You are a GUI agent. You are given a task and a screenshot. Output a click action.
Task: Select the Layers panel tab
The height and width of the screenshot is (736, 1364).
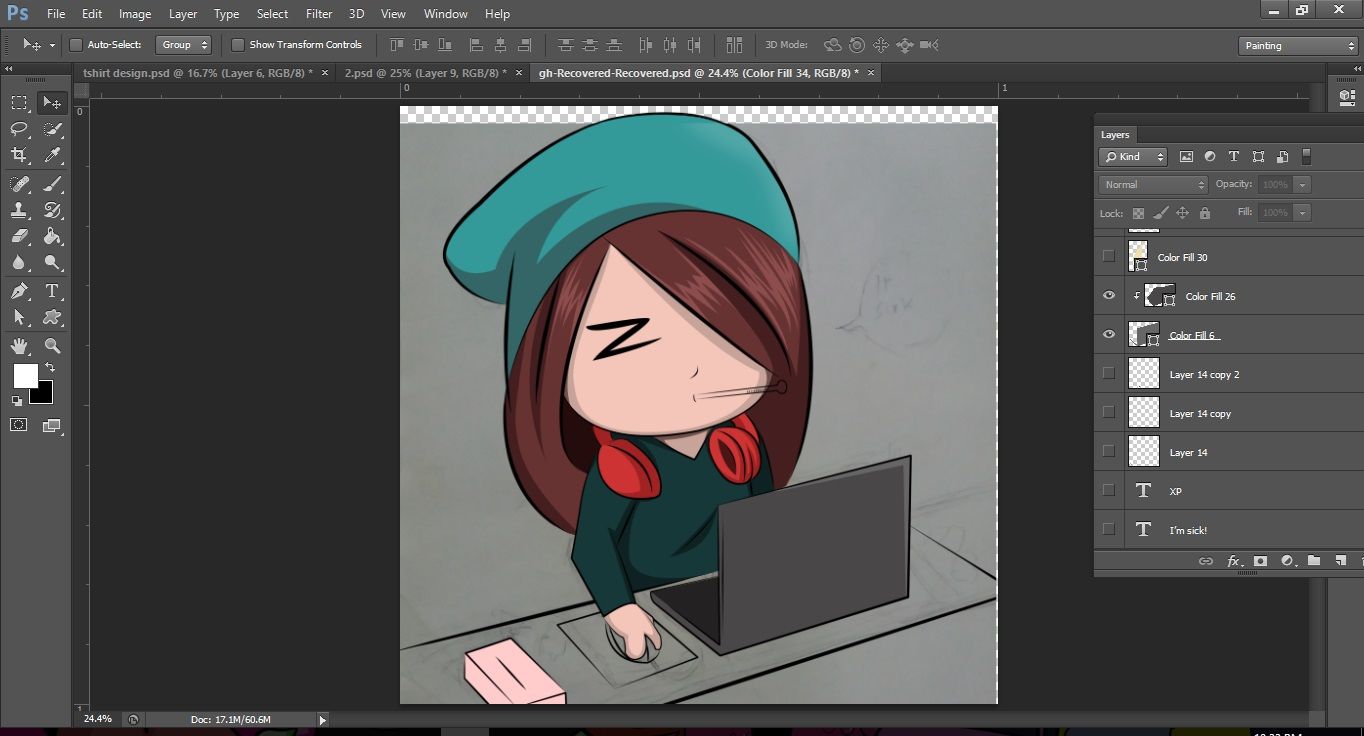pyautogui.click(x=1115, y=135)
